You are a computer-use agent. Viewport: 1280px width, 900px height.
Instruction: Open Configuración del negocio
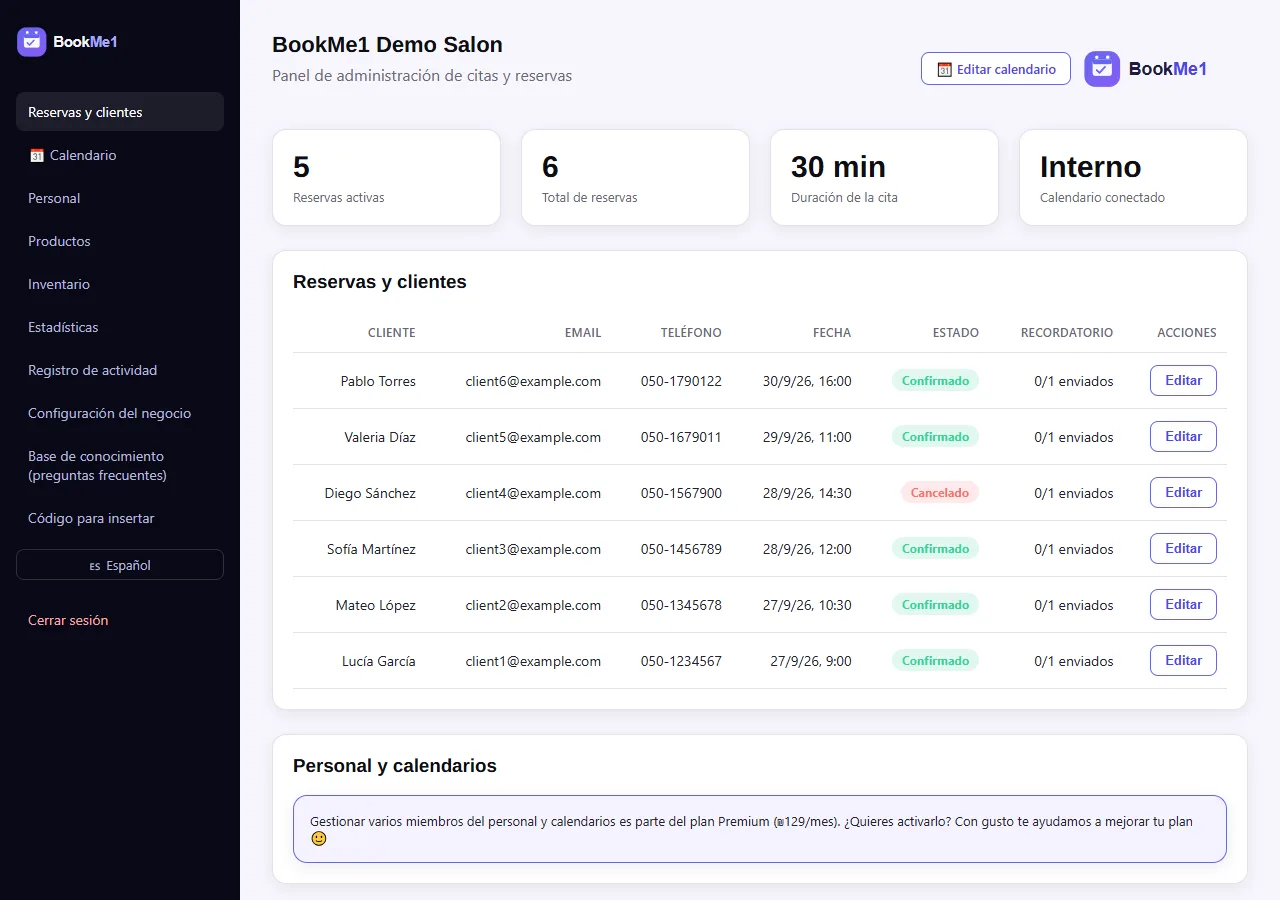120,413
